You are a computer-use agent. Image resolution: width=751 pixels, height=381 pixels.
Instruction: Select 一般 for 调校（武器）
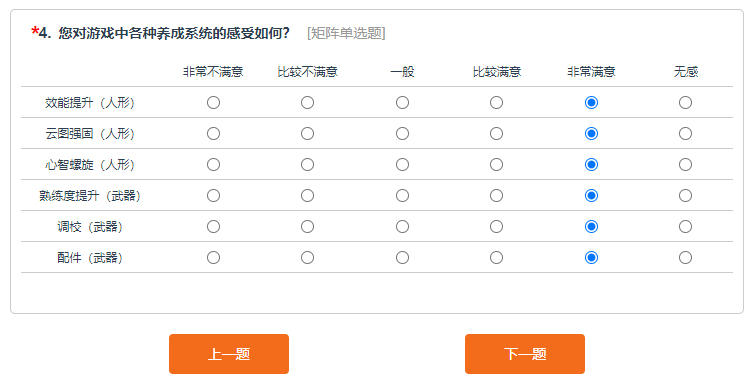(402, 226)
